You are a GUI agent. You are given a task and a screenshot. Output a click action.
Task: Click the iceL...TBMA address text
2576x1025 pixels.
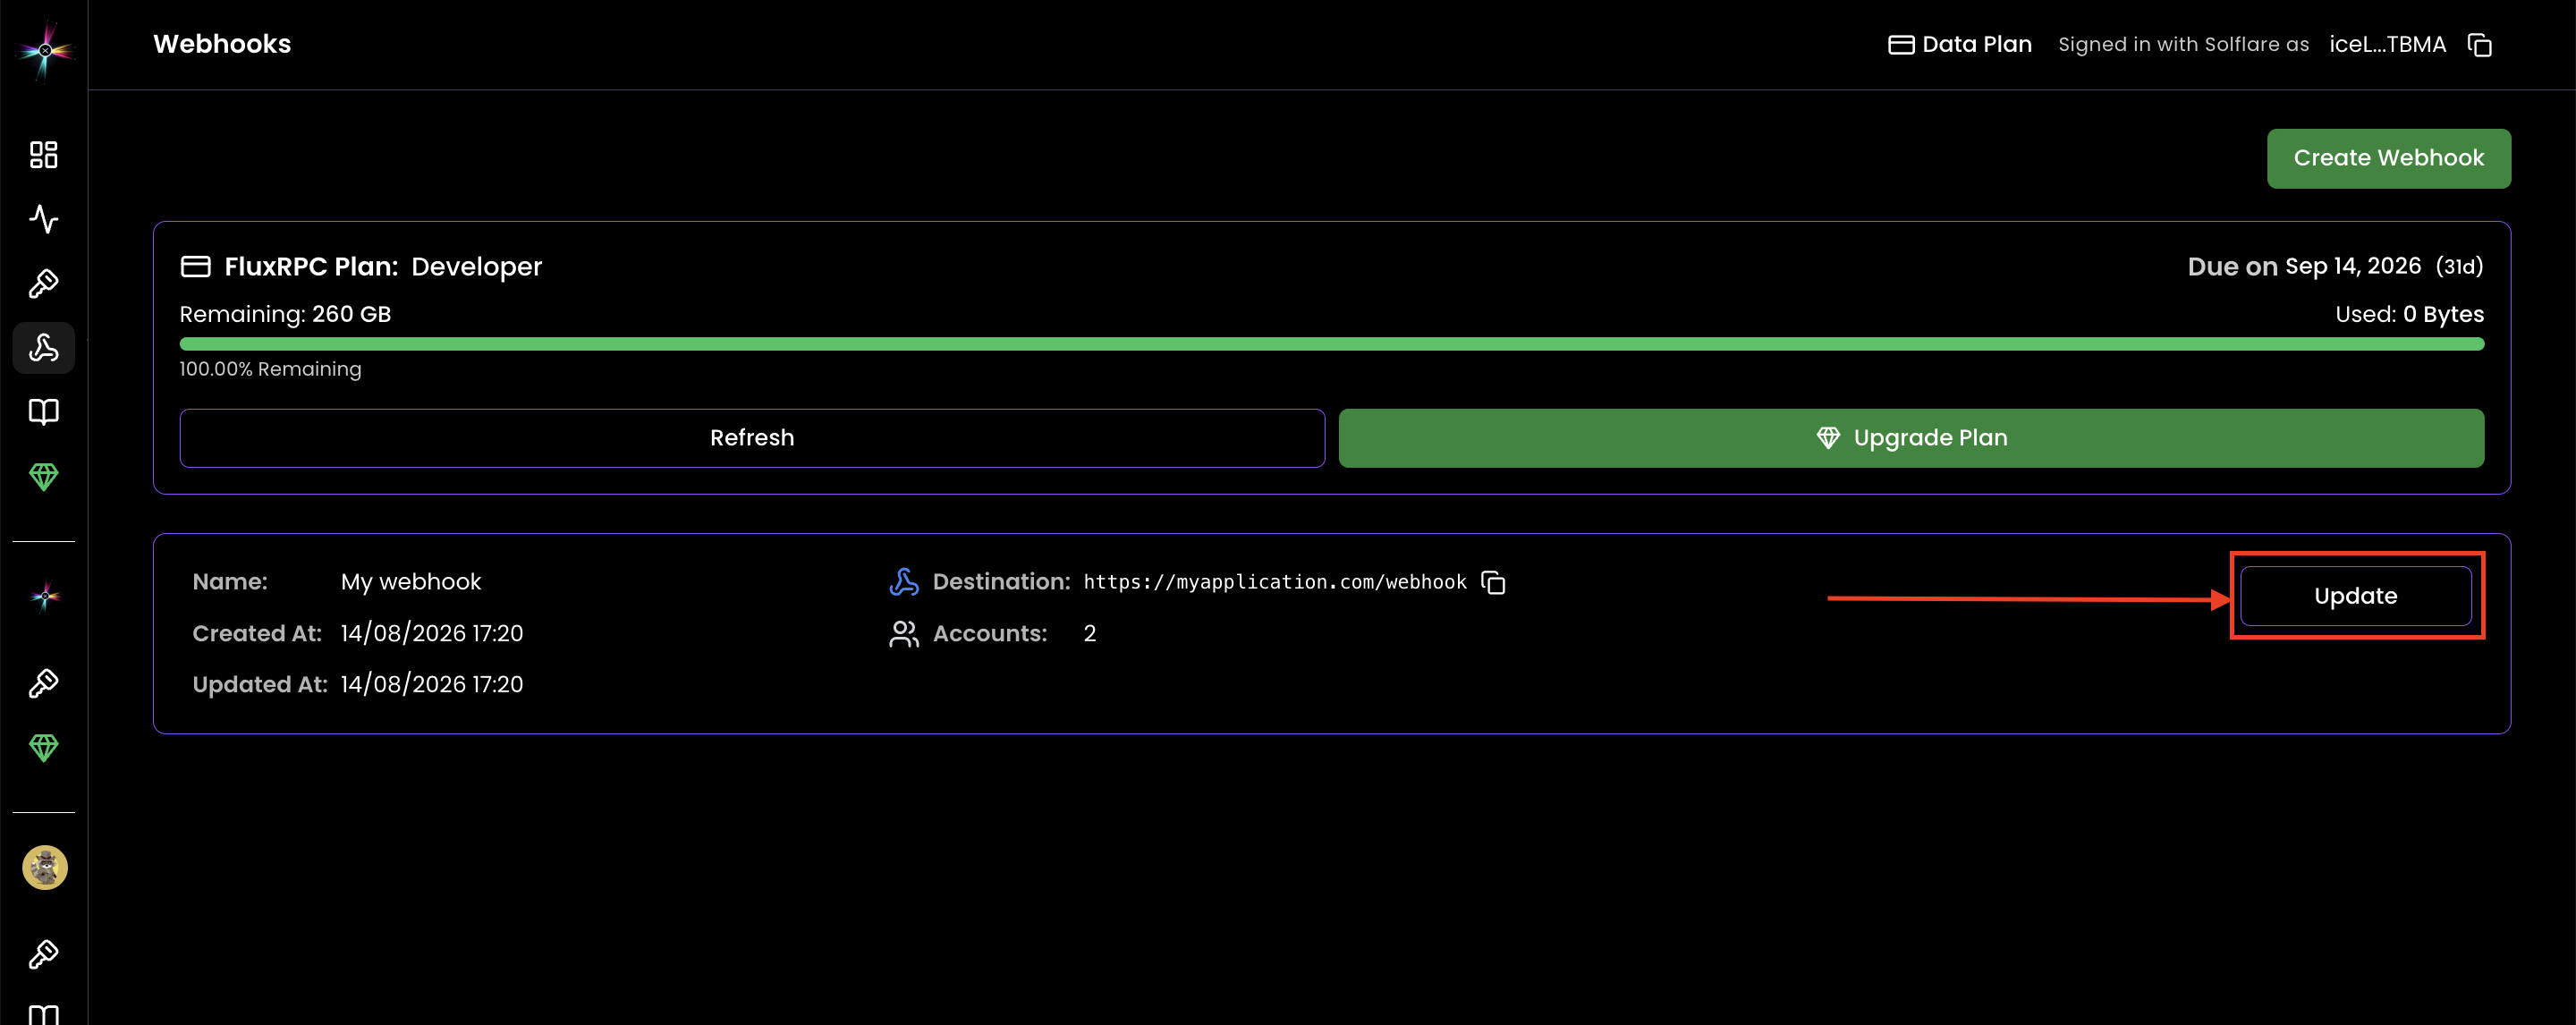coord(2387,44)
